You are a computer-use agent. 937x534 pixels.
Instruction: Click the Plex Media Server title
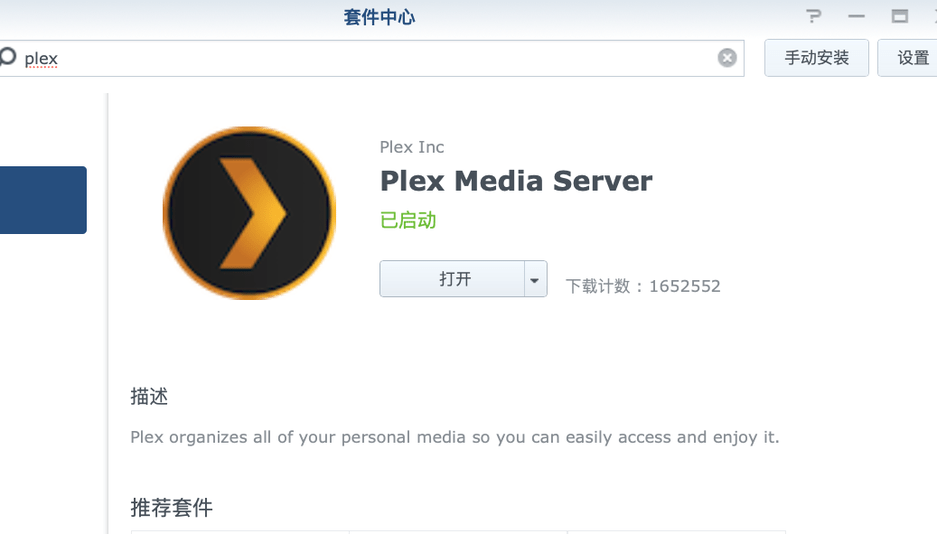516,181
